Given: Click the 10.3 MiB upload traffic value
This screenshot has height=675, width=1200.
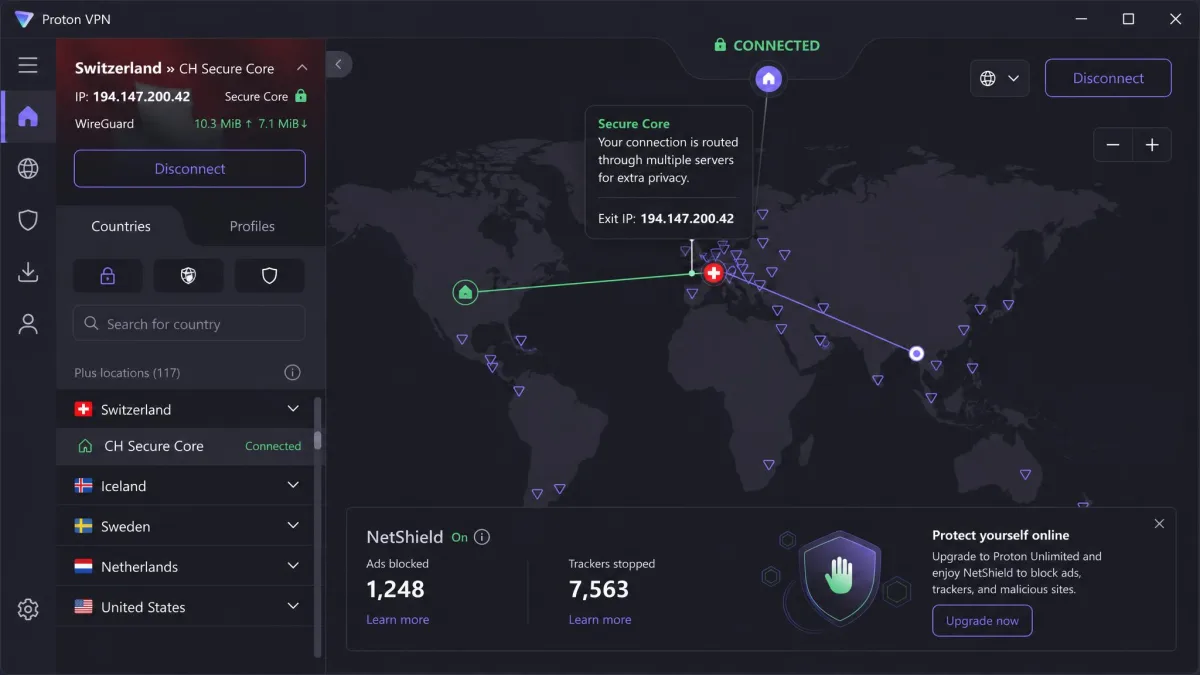Looking at the screenshot, I should point(222,124).
